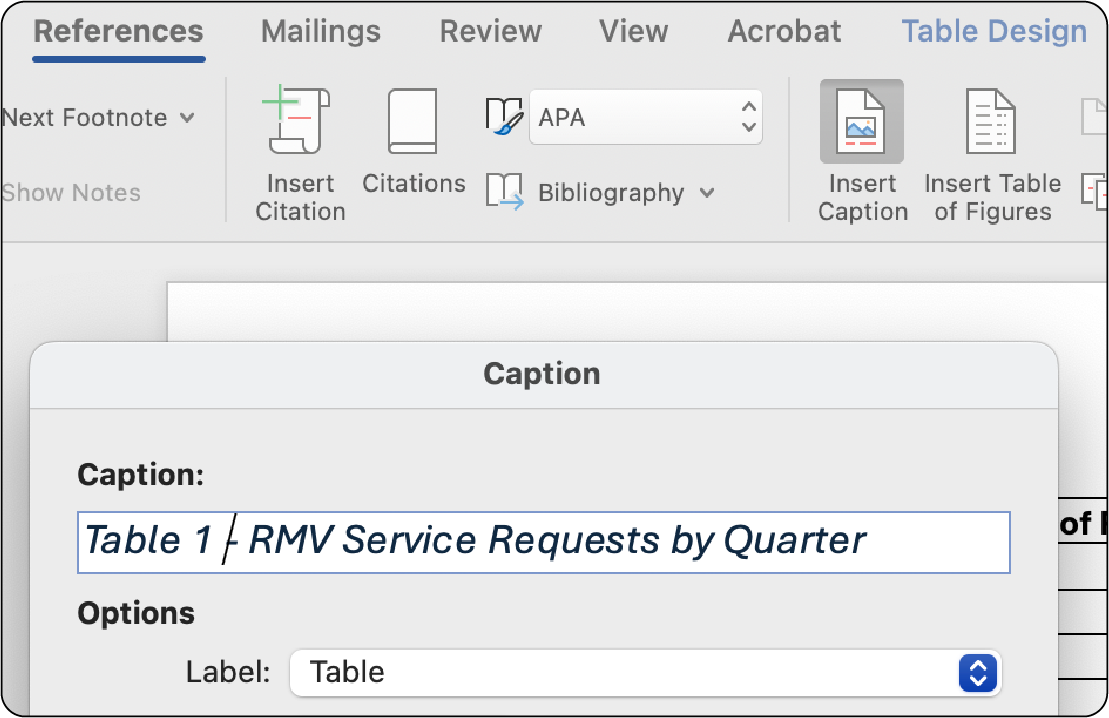Click the citation style pen icon
The width and height of the screenshot is (1109, 718).
click(504, 115)
